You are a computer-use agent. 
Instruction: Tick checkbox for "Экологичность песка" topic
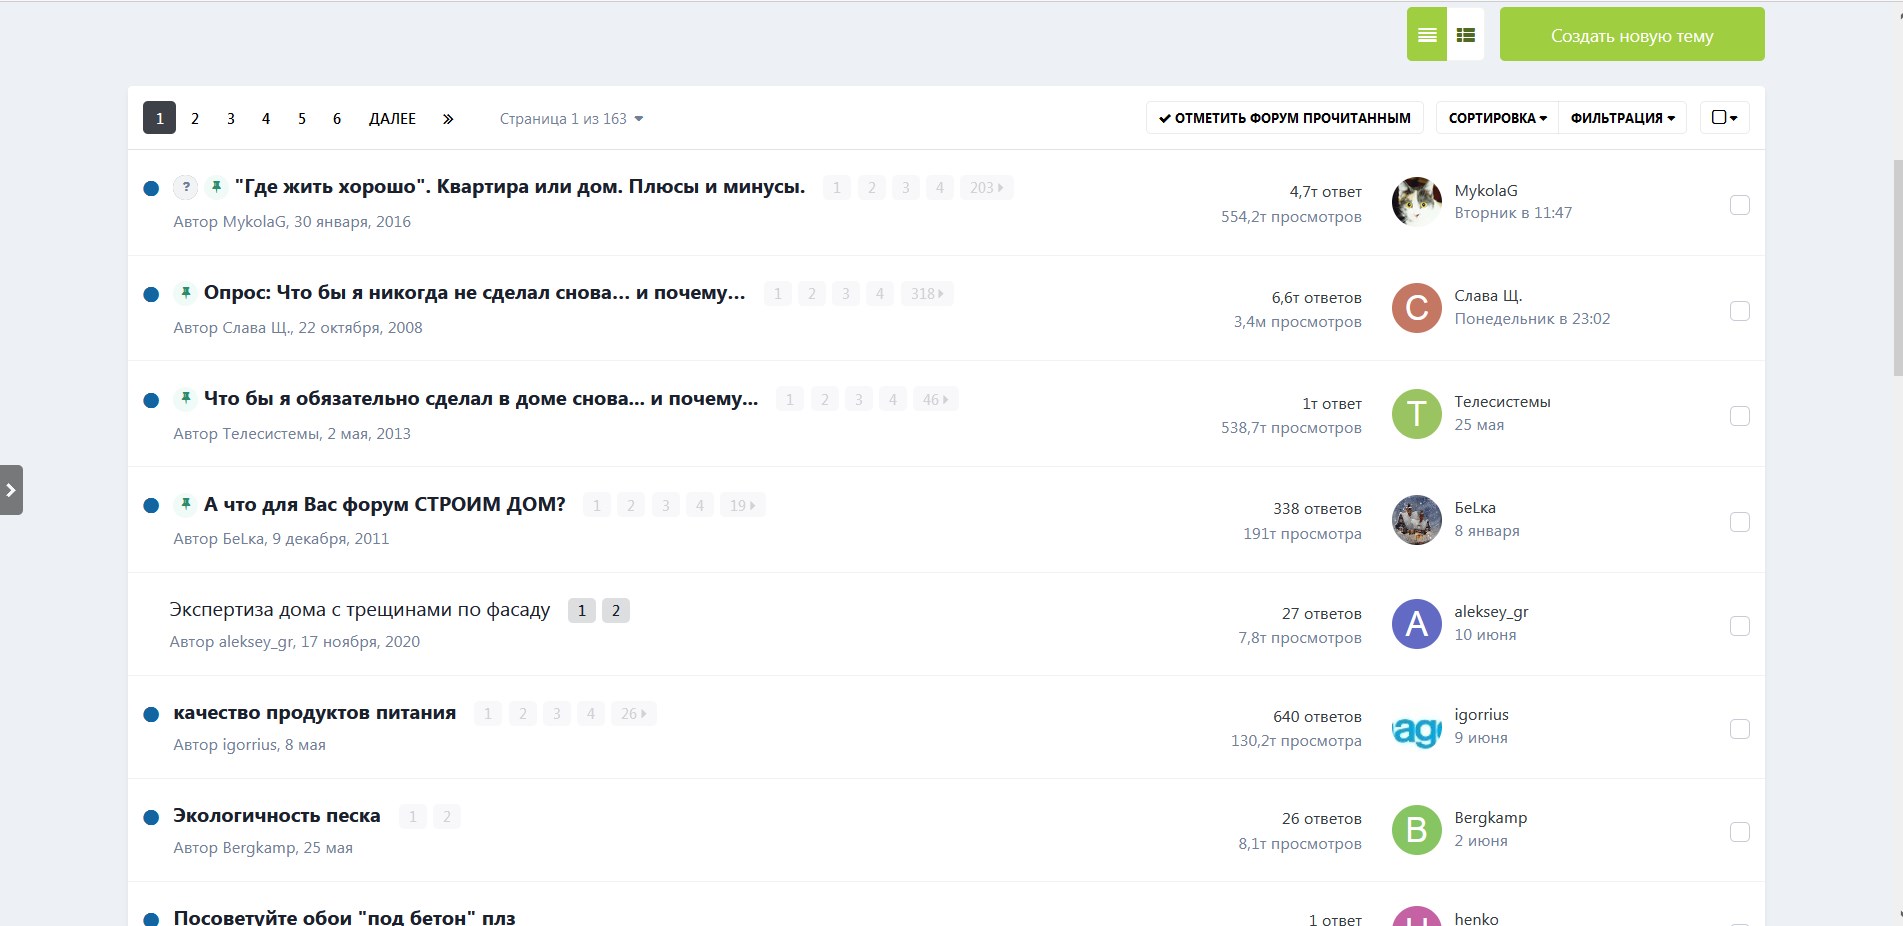point(1740,832)
